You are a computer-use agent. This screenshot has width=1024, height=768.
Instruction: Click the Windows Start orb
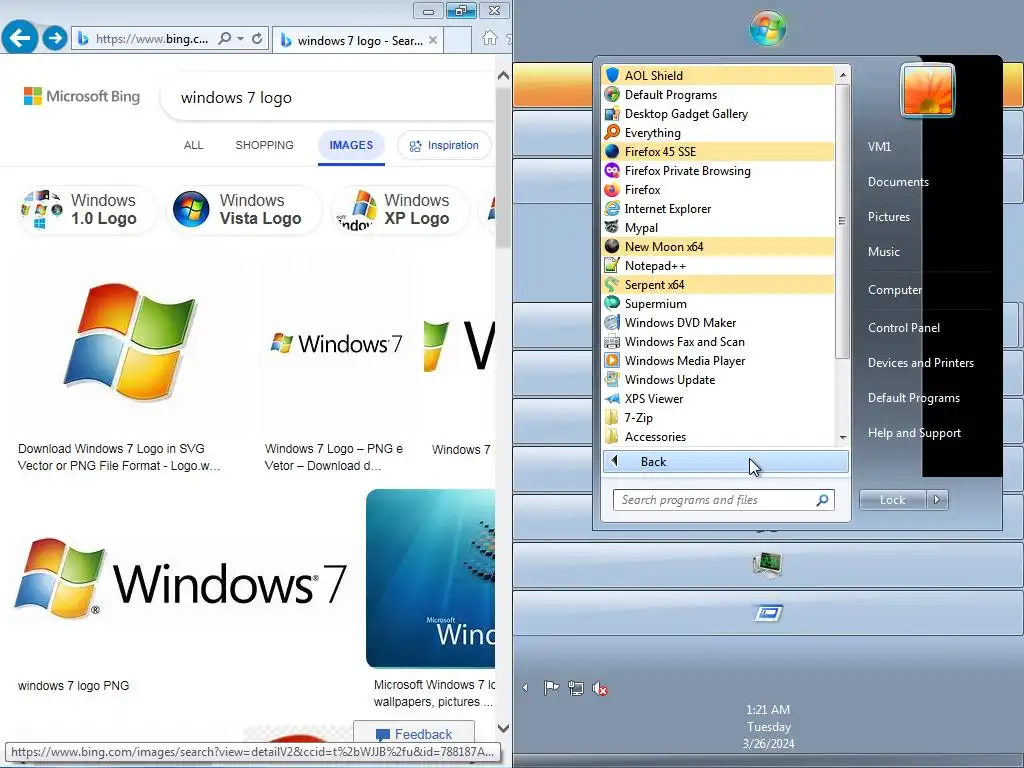click(767, 28)
